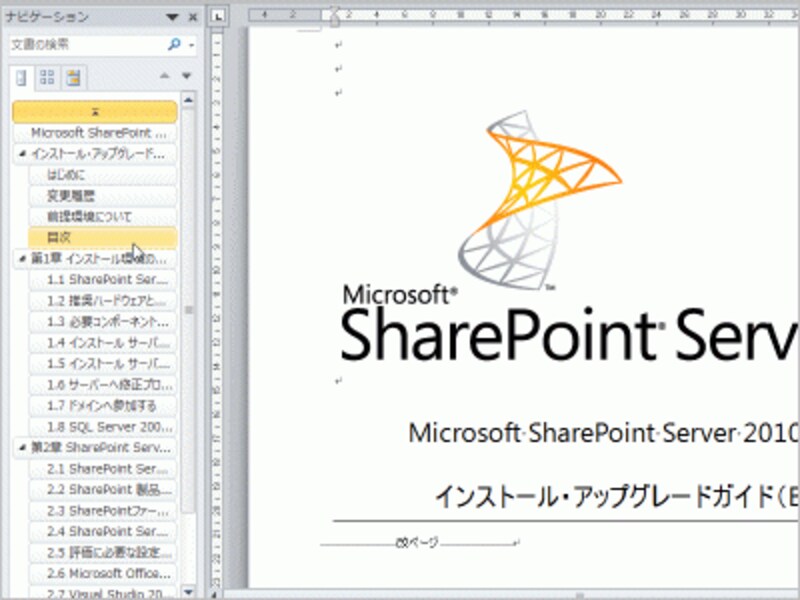Click the large 'SharePoint Serv' logo text
This screenshot has height=600, width=800.
click(570, 335)
